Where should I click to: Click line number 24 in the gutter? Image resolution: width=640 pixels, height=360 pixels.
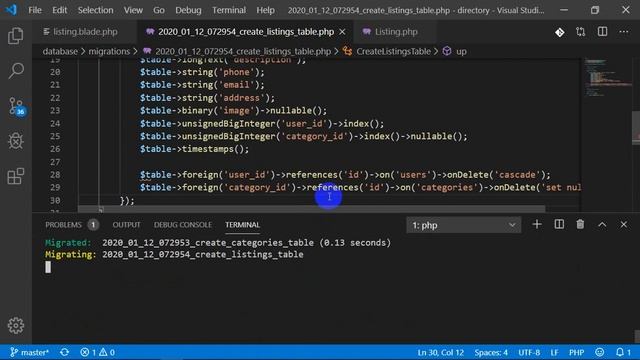(55, 124)
